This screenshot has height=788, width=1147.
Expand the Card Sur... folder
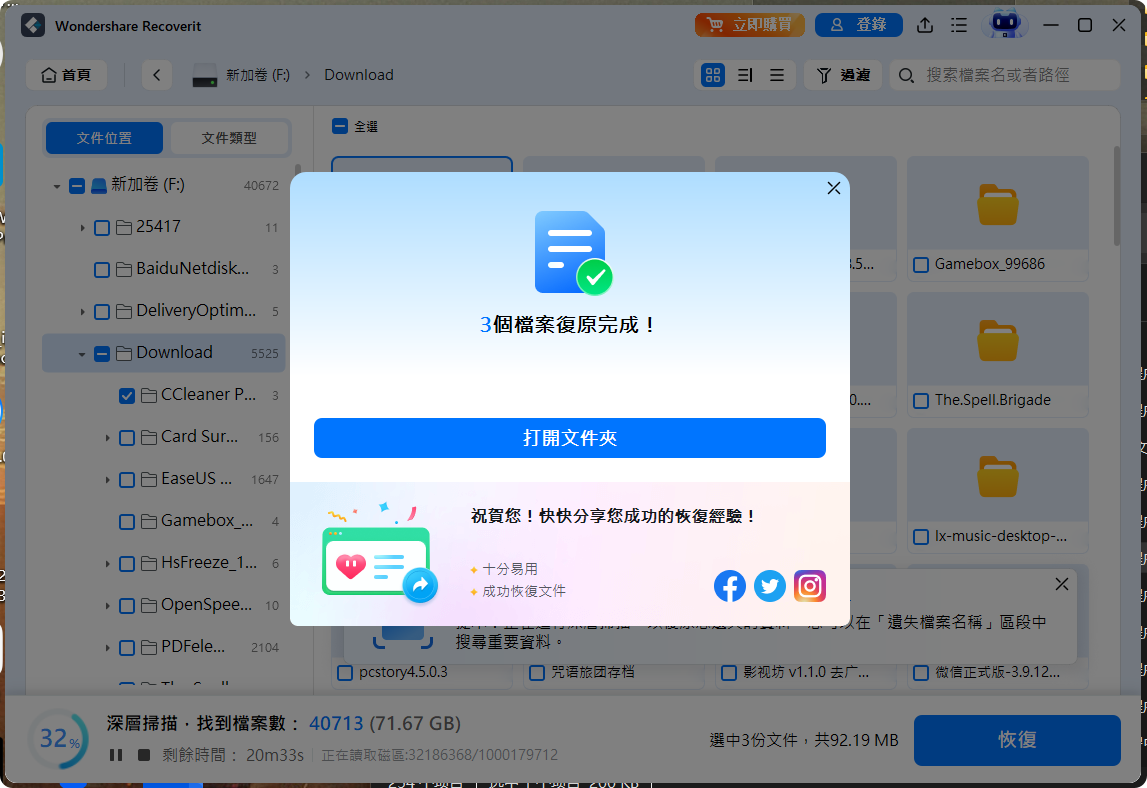click(x=108, y=438)
